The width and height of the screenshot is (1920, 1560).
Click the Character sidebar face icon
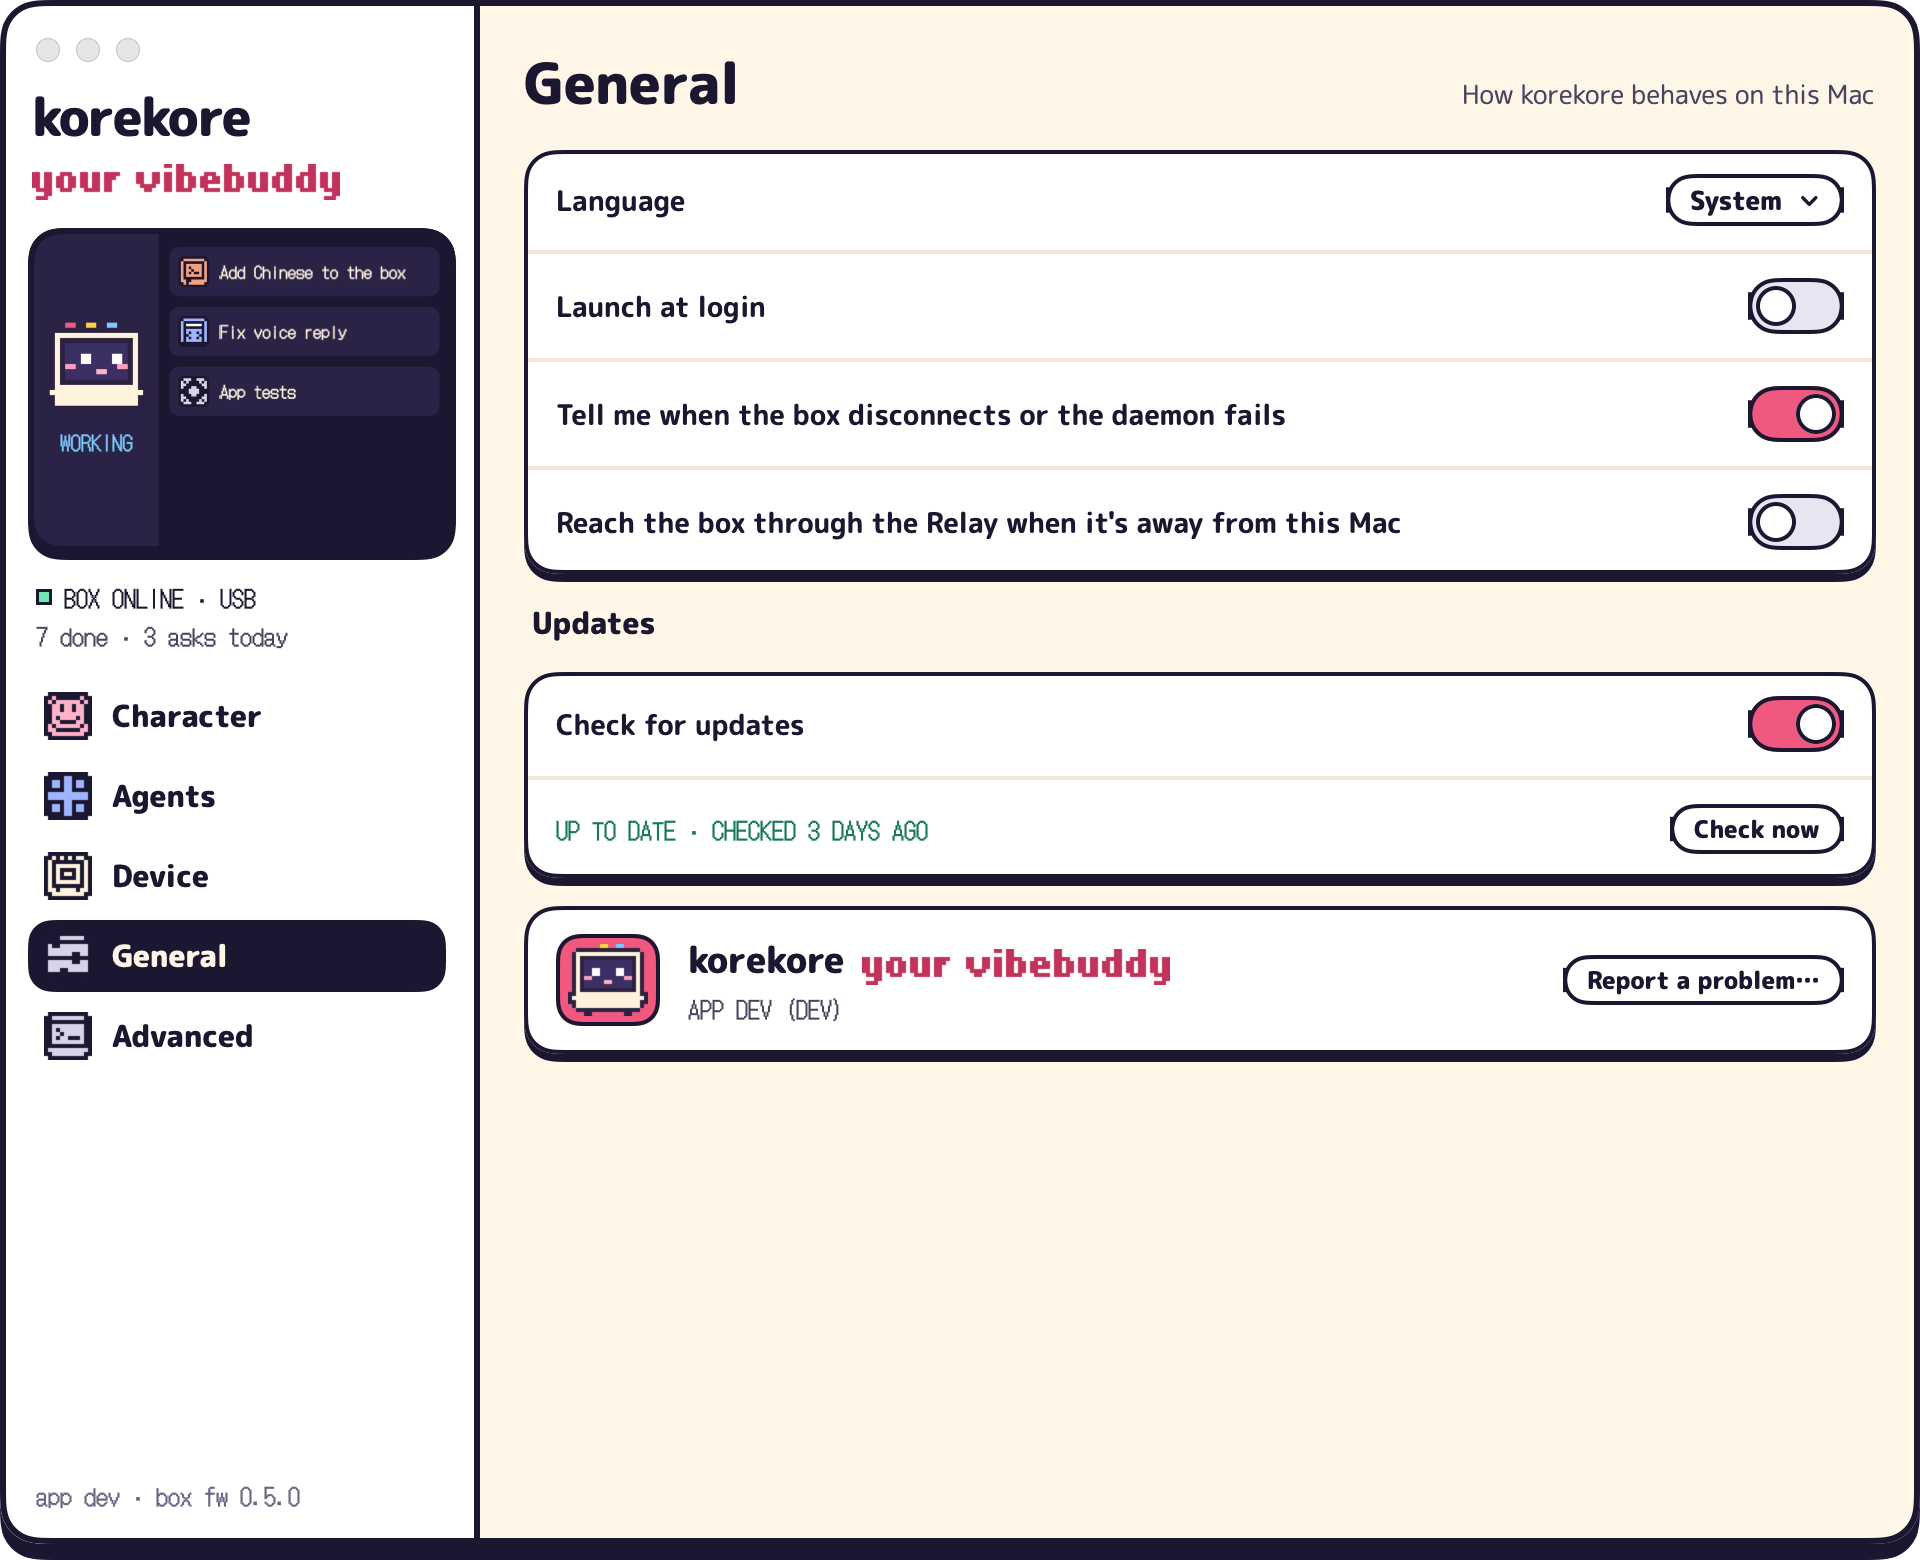pos(68,716)
